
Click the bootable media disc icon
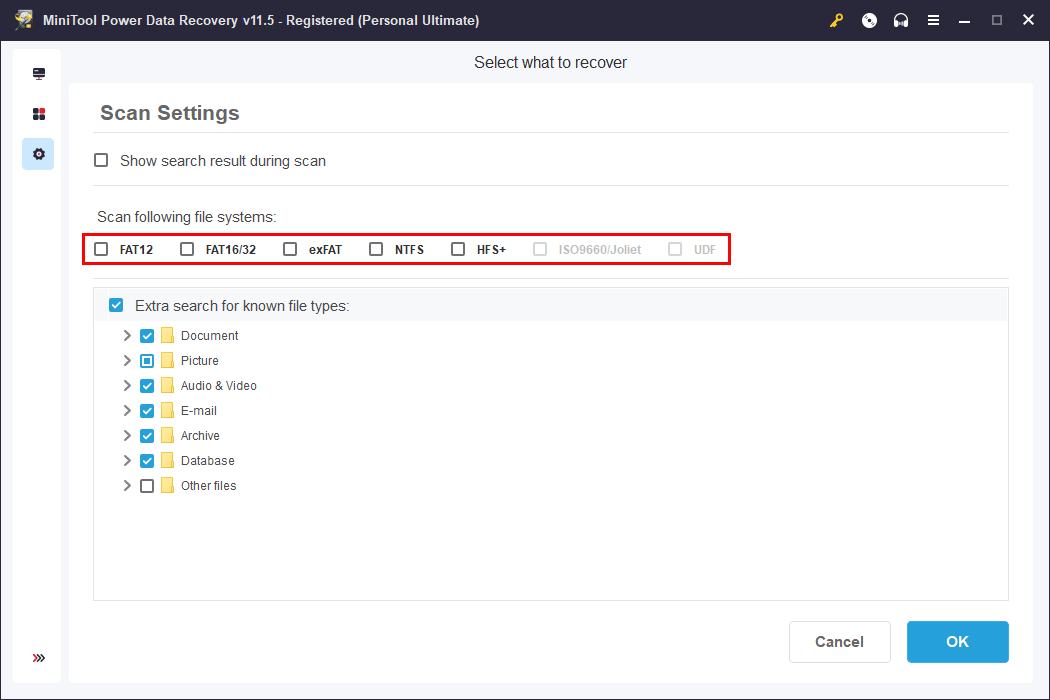[x=869, y=21]
